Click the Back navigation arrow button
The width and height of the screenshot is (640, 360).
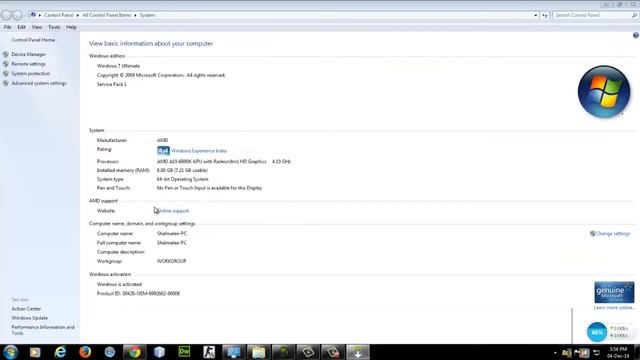point(6,16)
